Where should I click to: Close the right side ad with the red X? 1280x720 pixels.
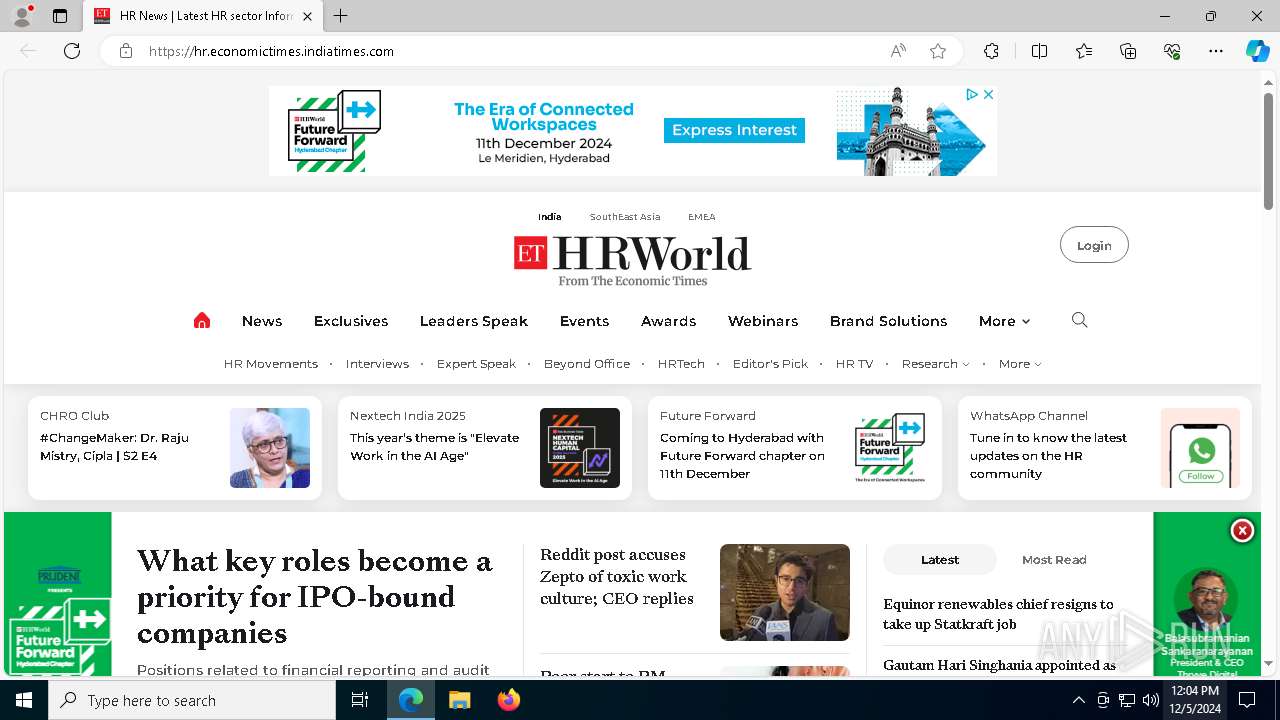[x=1242, y=531]
